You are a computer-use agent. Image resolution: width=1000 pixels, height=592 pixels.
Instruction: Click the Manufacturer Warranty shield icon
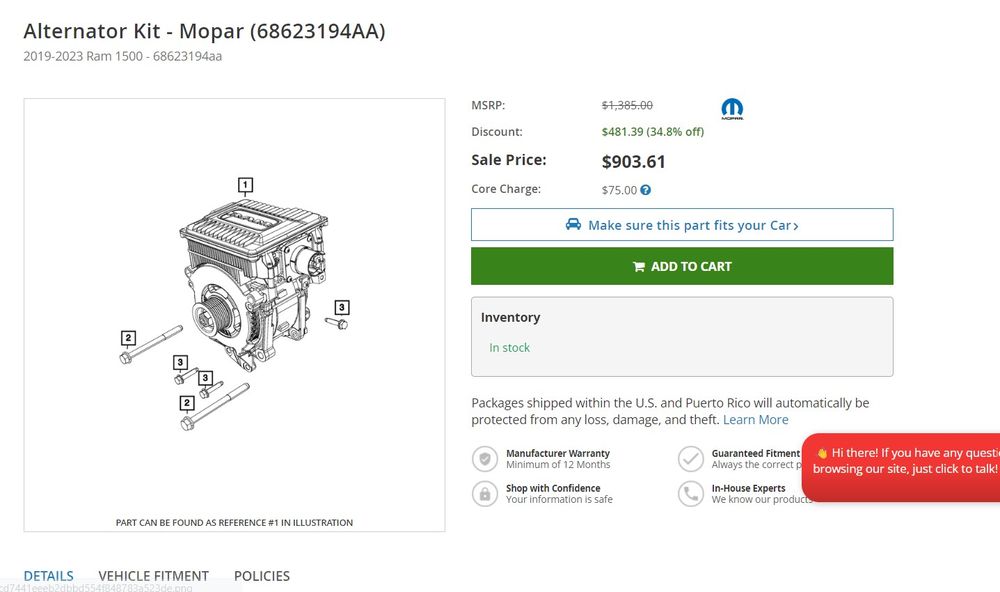pos(485,459)
